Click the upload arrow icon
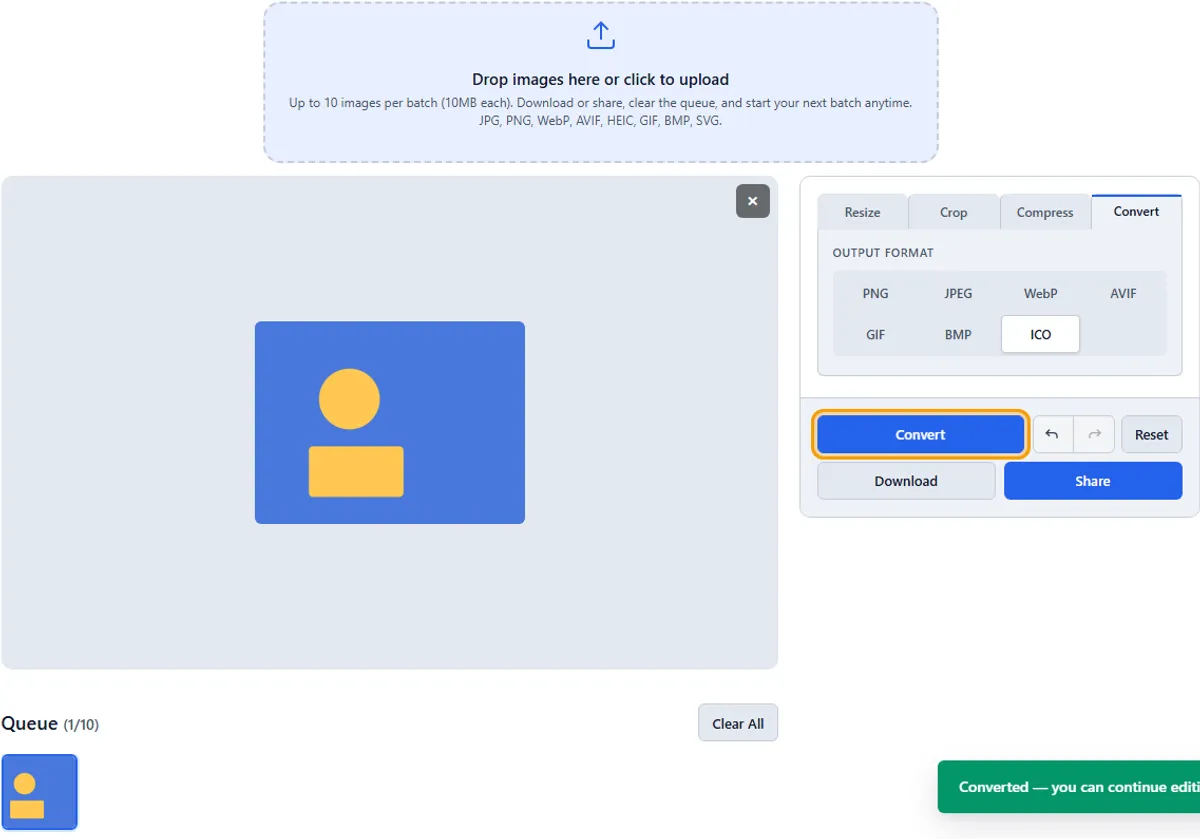Viewport: 1200px width, 839px height. pyautogui.click(x=600, y=36)
